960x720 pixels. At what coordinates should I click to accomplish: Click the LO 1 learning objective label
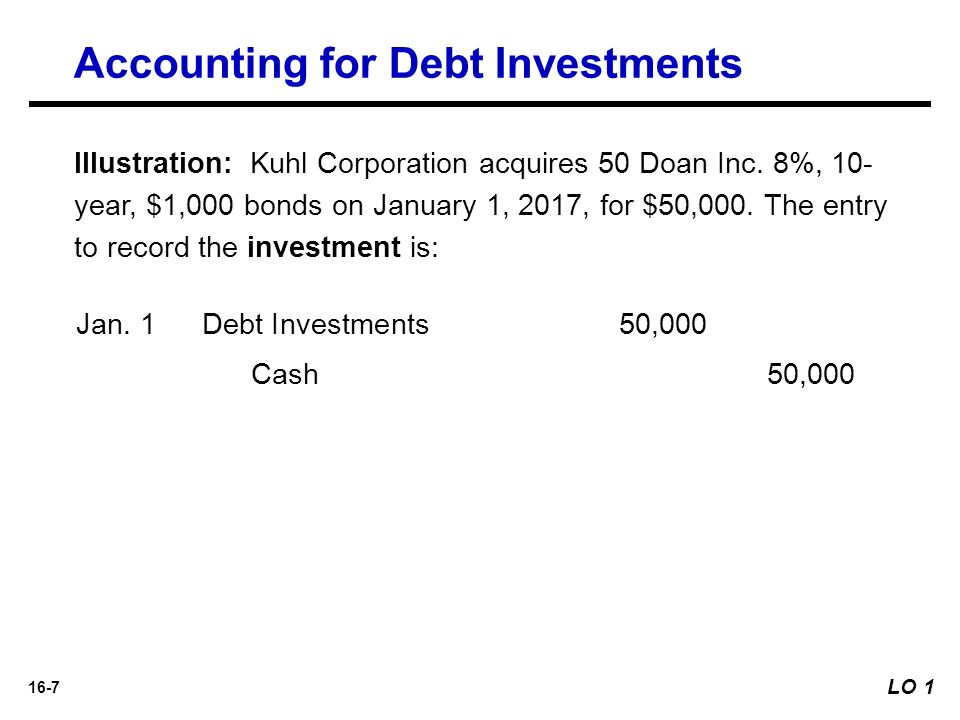click(x=910, y=687)
